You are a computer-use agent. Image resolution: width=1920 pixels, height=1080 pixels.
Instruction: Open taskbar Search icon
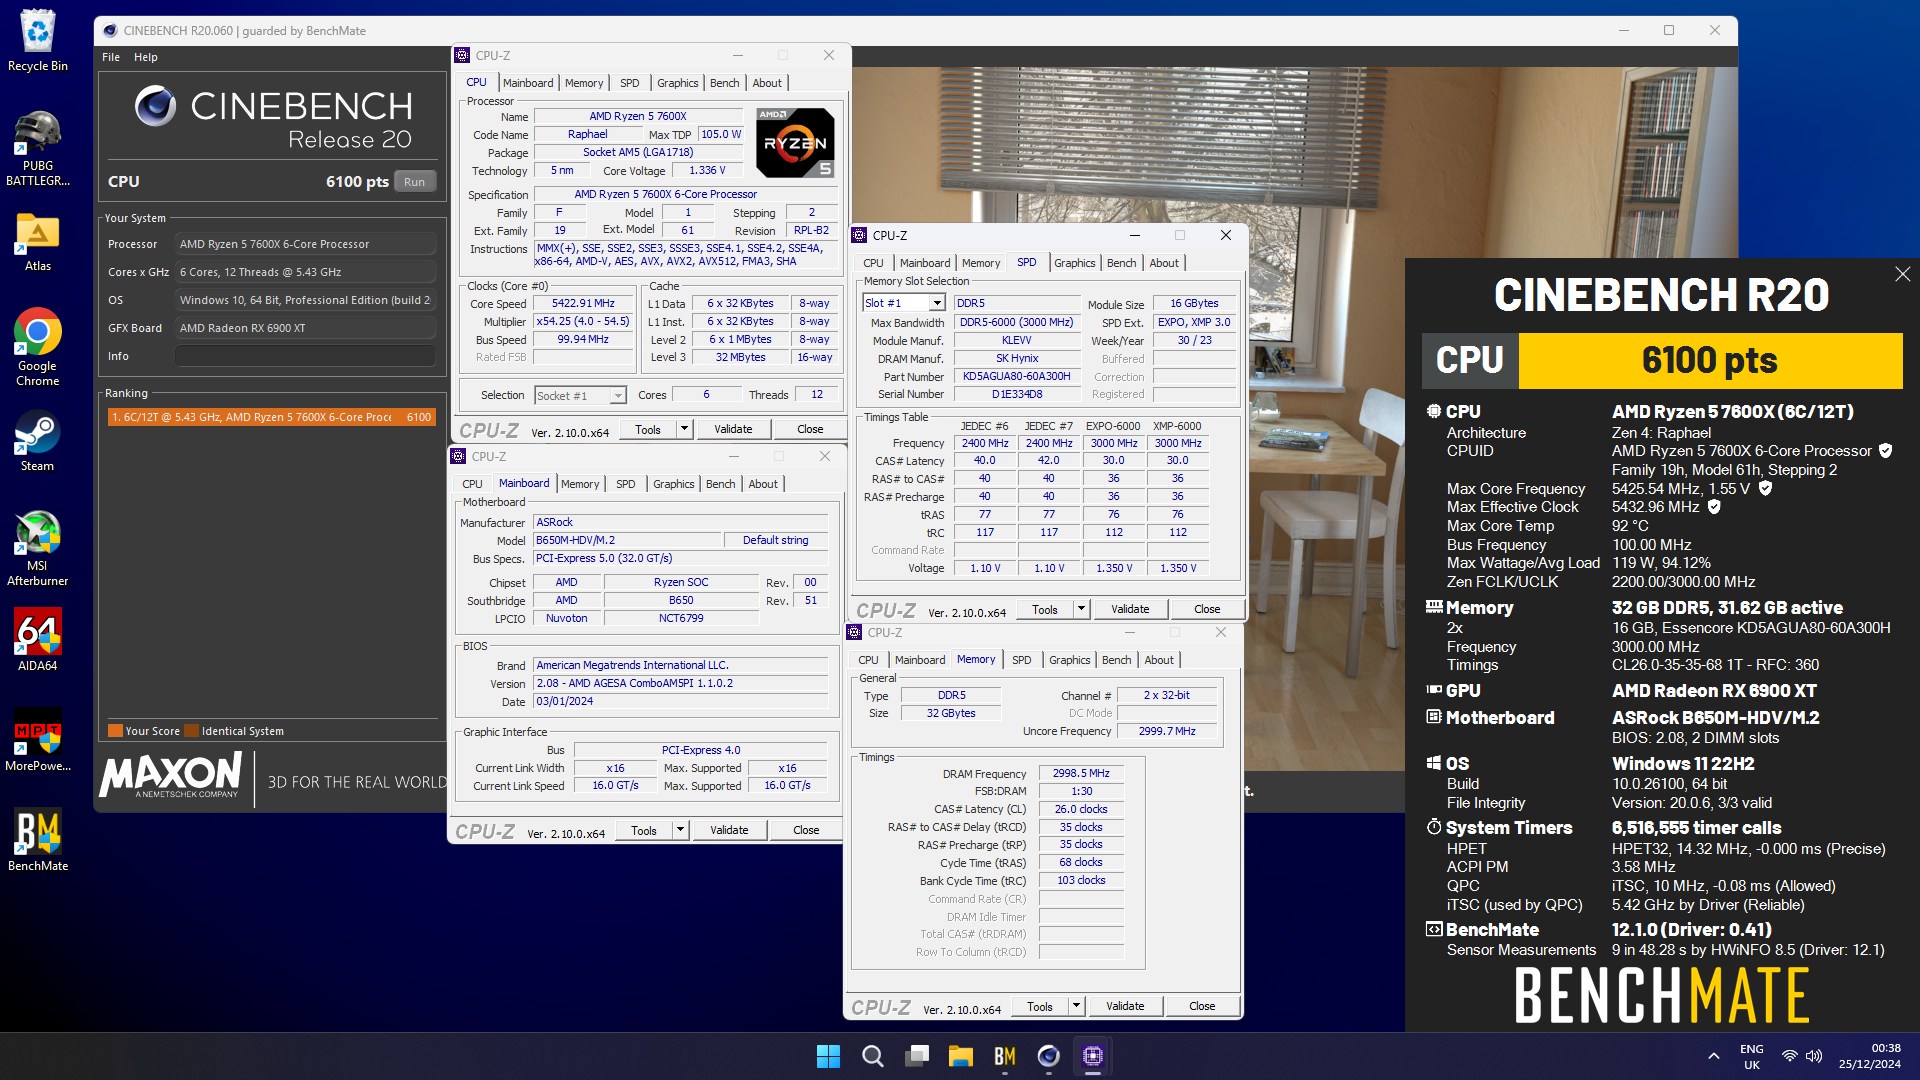pos(872,1056)
